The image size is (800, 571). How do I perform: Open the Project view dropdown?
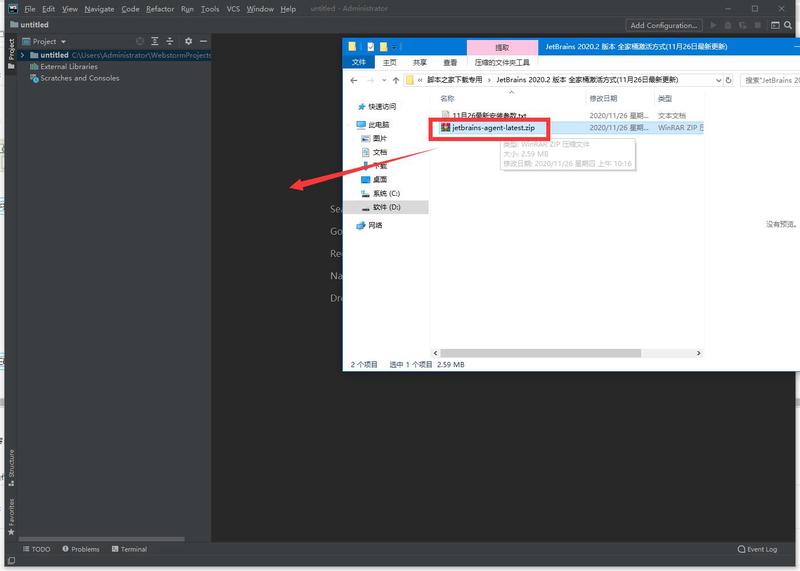click(44, 41)
